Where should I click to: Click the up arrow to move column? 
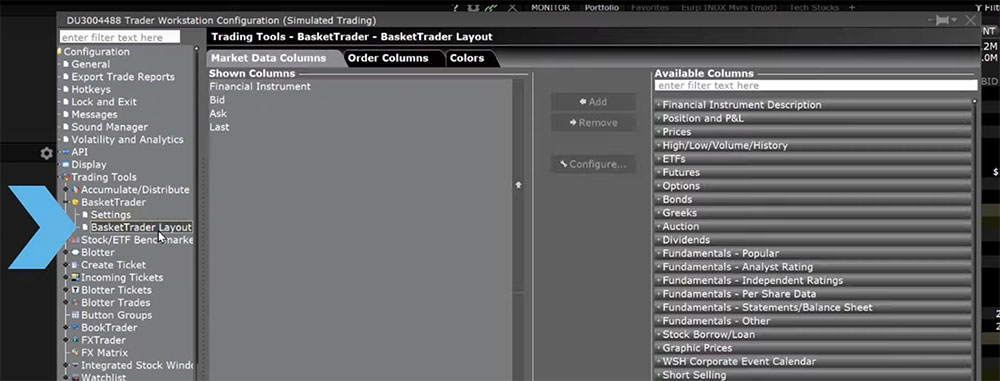[518, 185]
